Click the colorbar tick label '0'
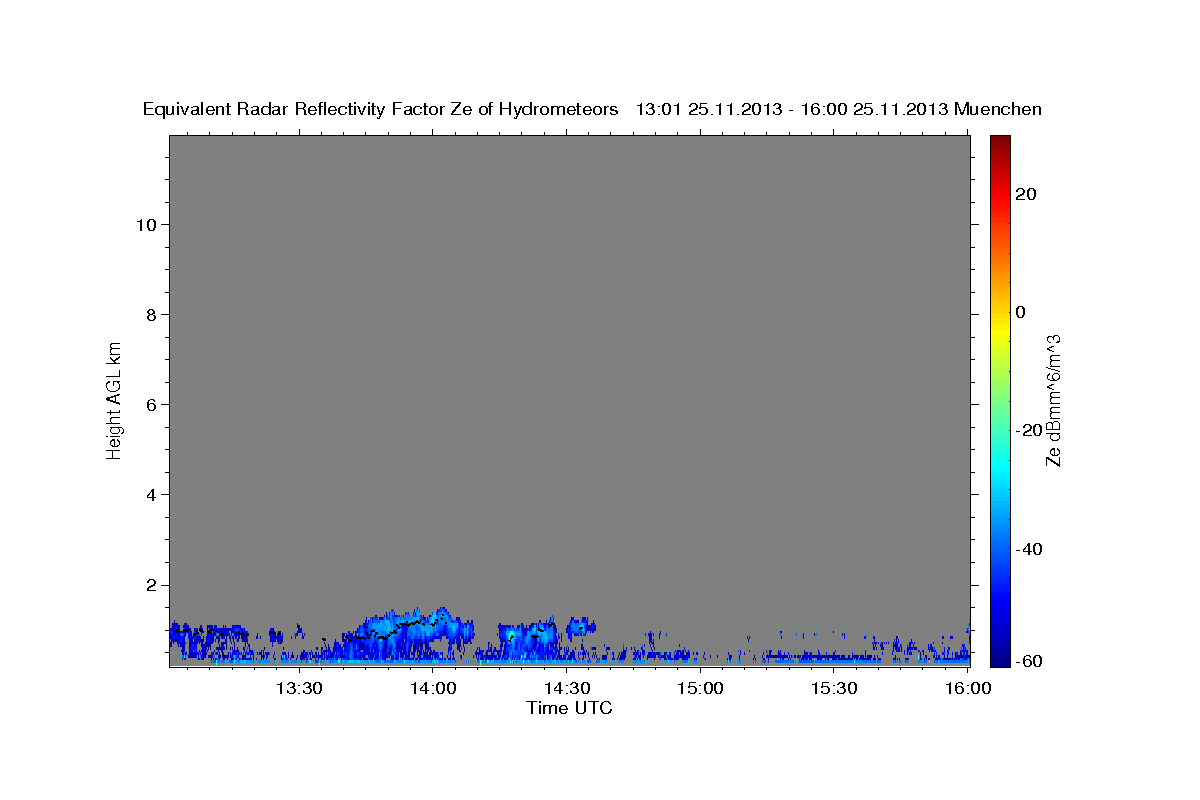The image size is (1200, 800). 1020,312
